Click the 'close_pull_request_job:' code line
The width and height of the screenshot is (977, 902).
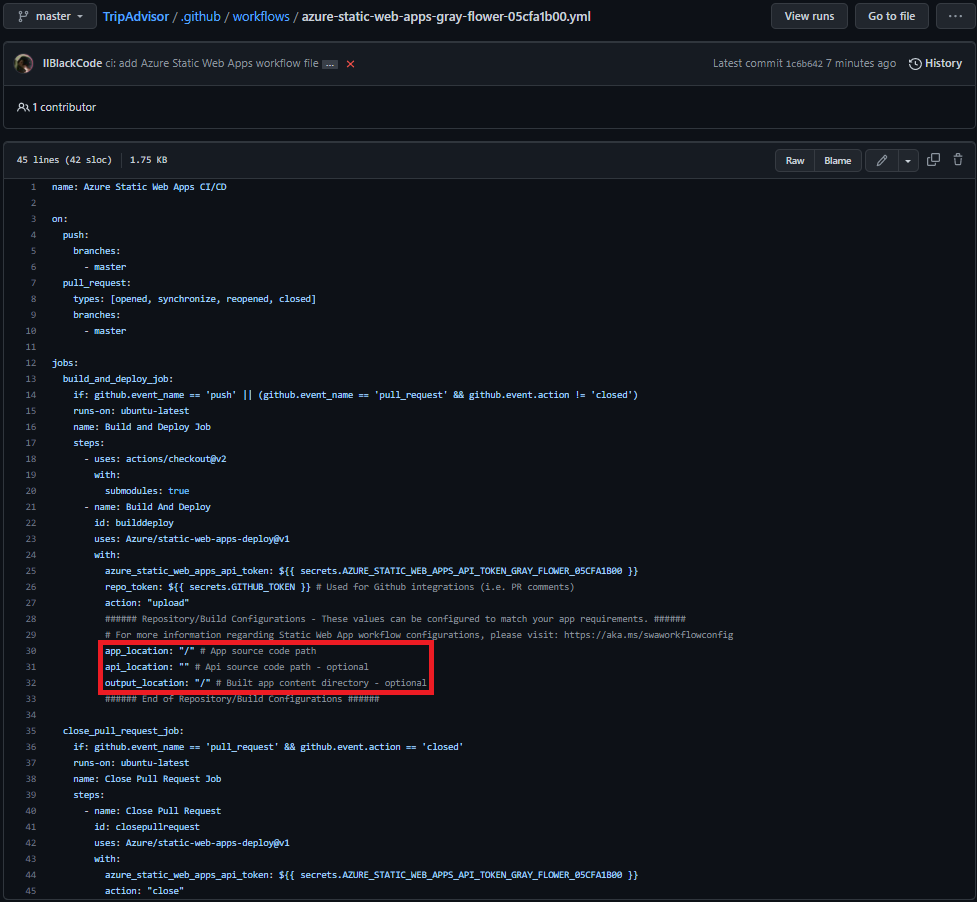pyautogui.click(x=123, y=731)
